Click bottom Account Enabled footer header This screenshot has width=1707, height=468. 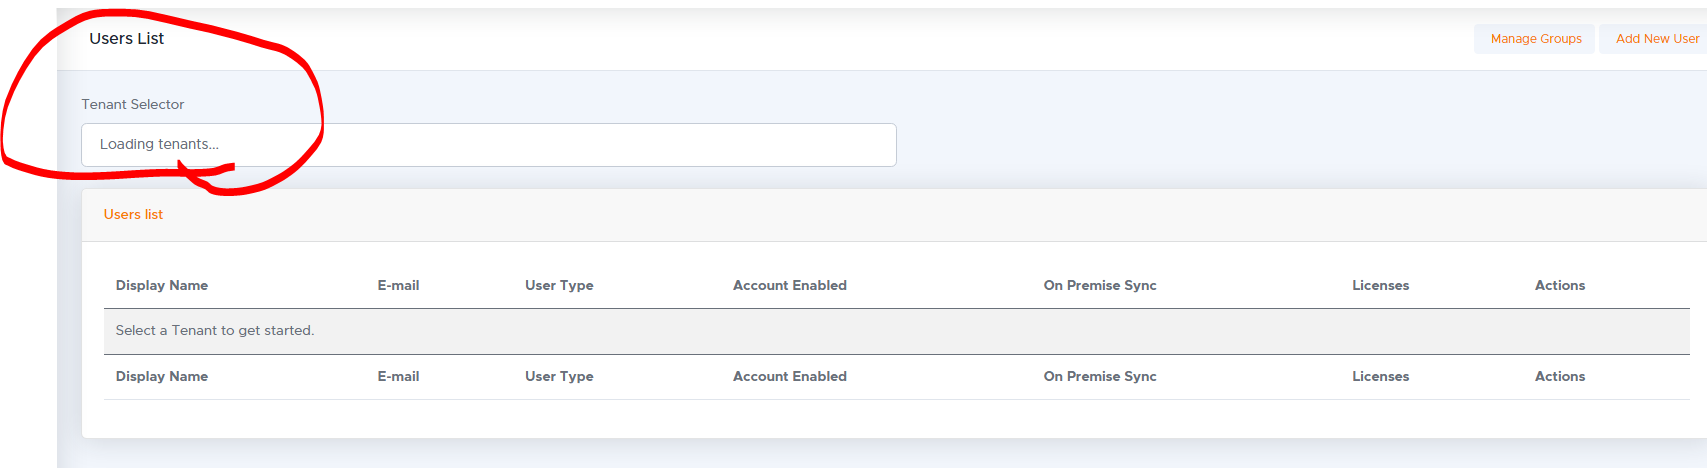[x=790, y=376]
